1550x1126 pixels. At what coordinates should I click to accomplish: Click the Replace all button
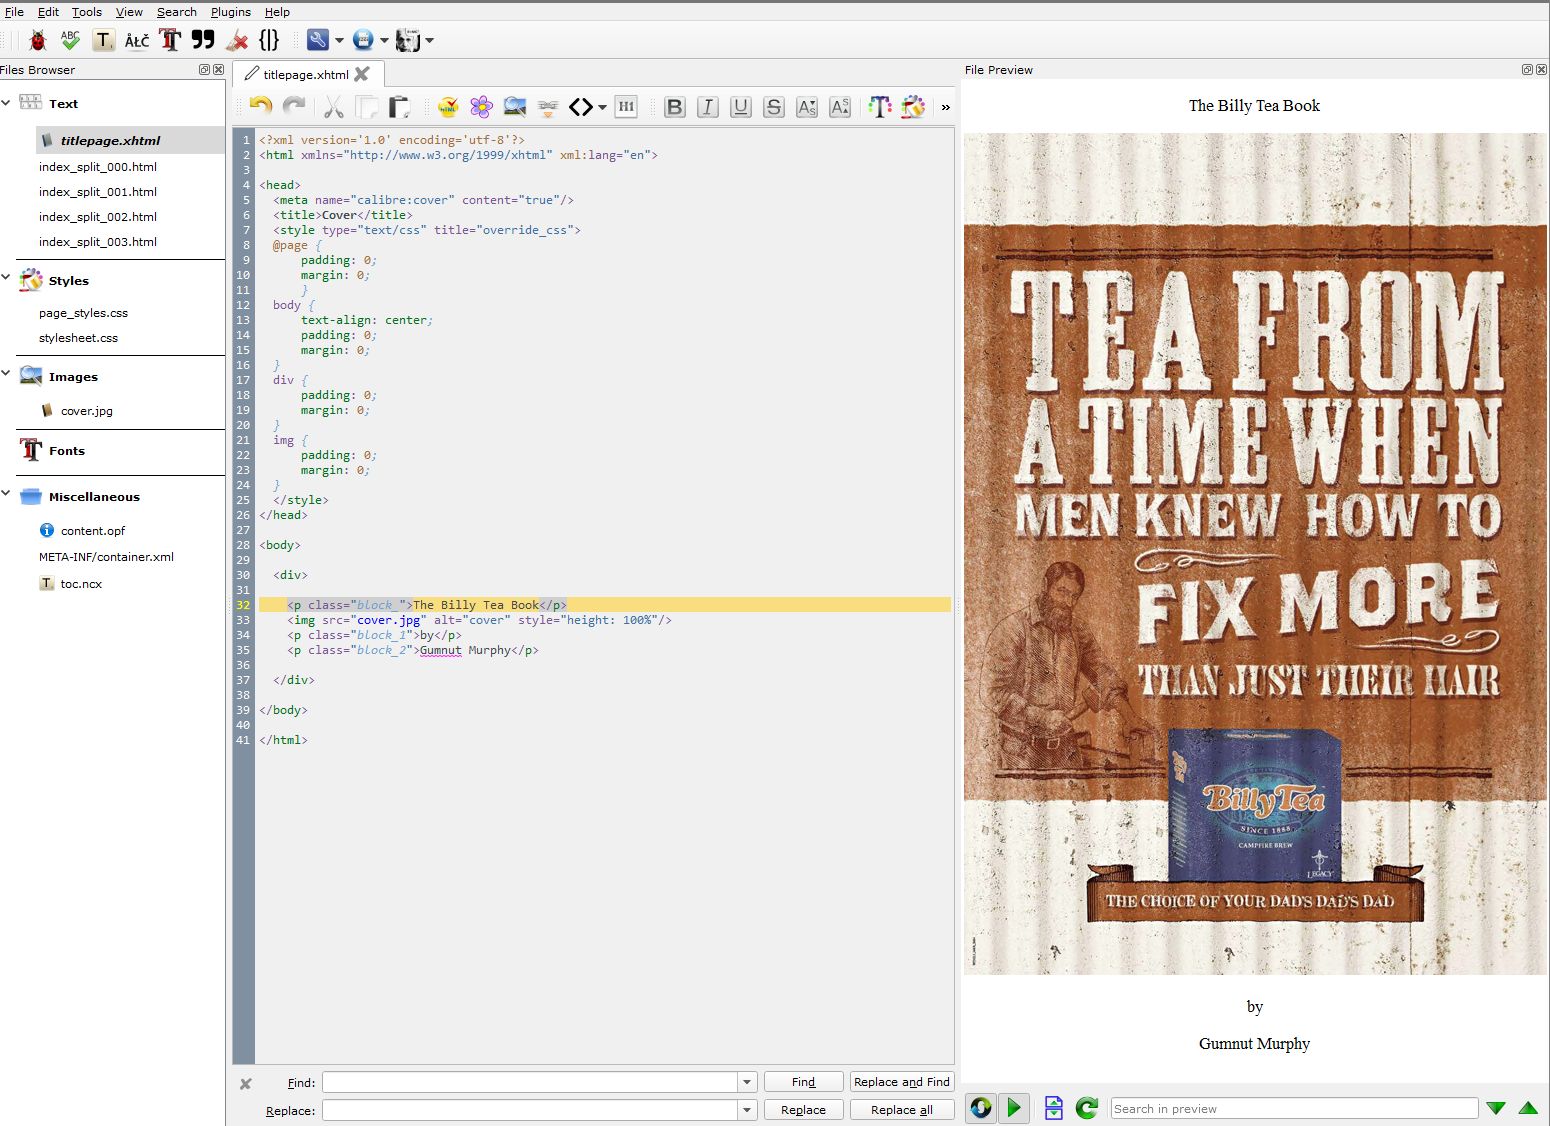pos(901,1110)
